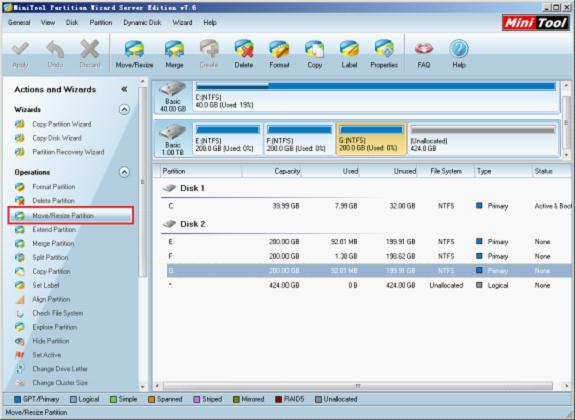
Task: Collapse the Actions and Wizards panel
Action: click(x=124, y=89)
